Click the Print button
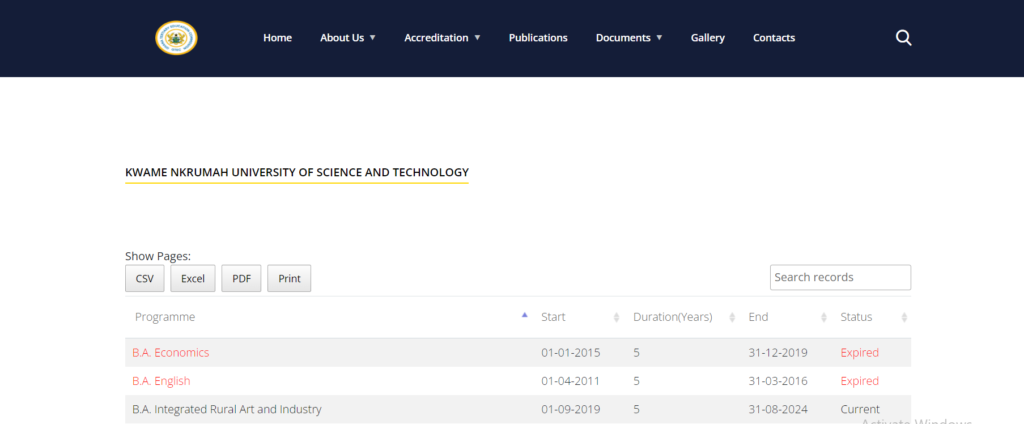Image resolution: width=1024 pixels, height=424 pixels. coord(289,278)
